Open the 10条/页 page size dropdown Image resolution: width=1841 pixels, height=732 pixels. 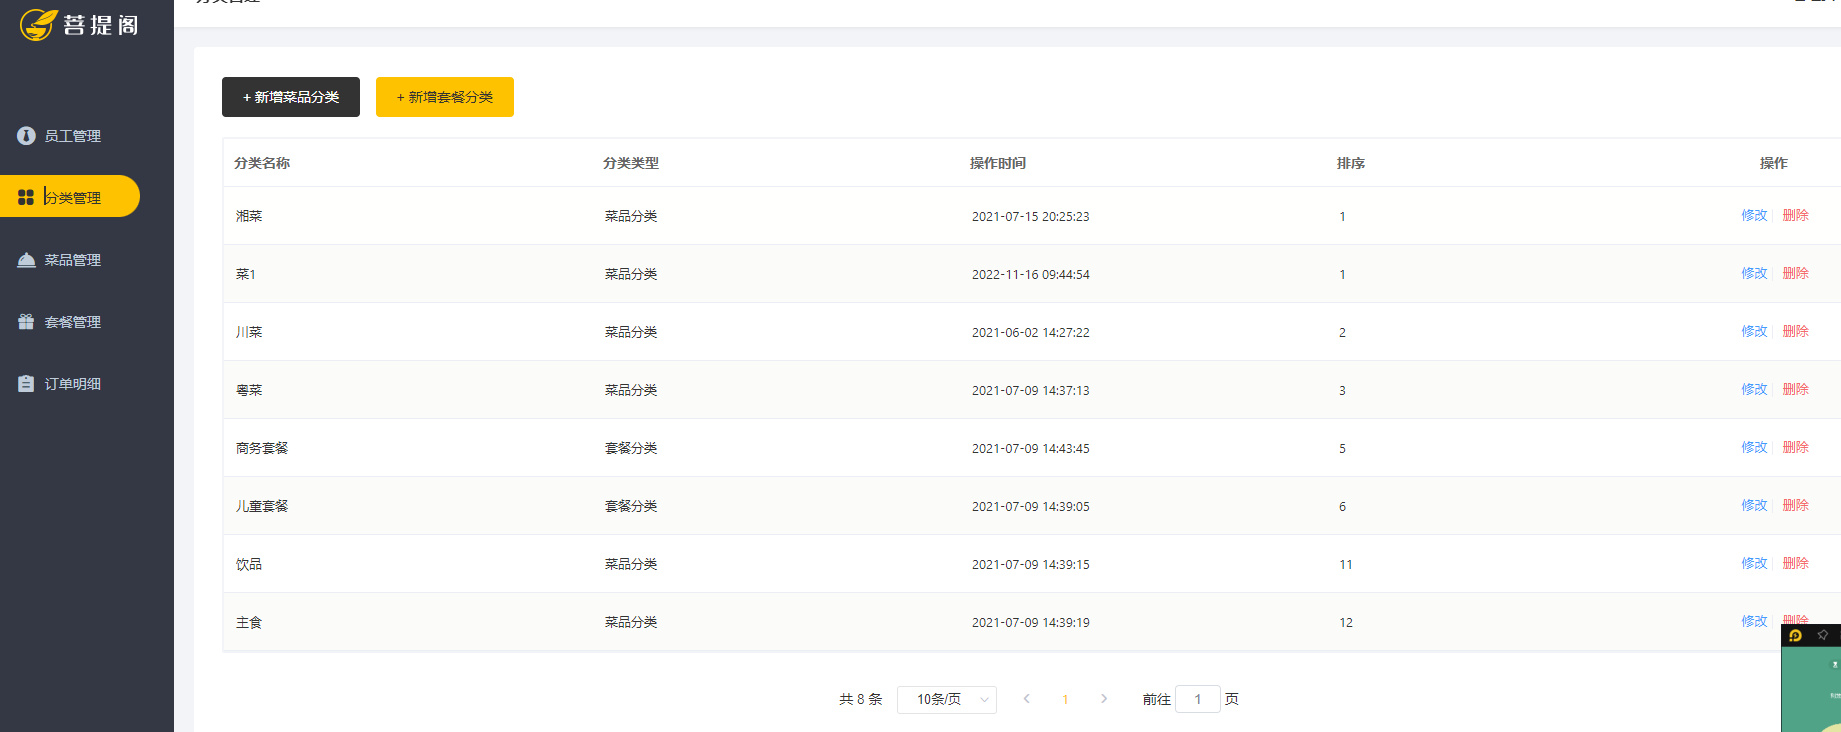(947, 699)
